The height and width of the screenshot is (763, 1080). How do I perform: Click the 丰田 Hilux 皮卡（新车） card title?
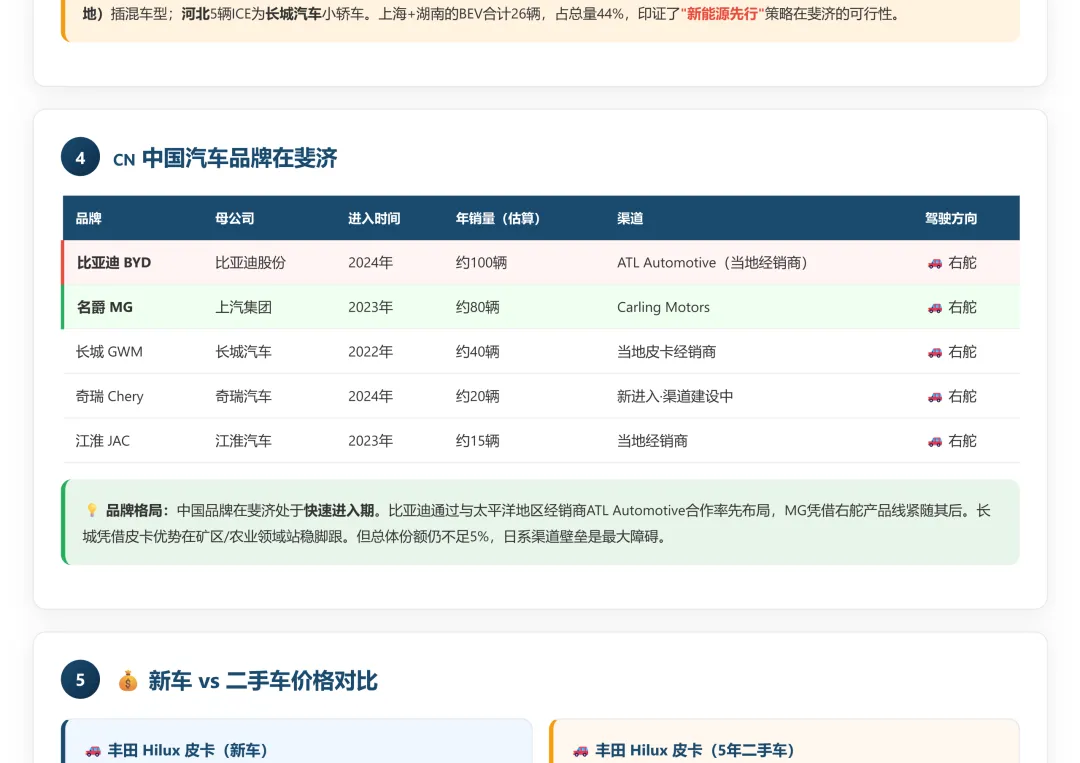187,750
